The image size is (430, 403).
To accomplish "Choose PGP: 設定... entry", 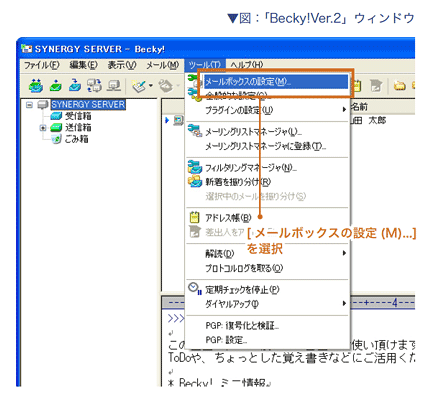I will [x=268, y=340].
